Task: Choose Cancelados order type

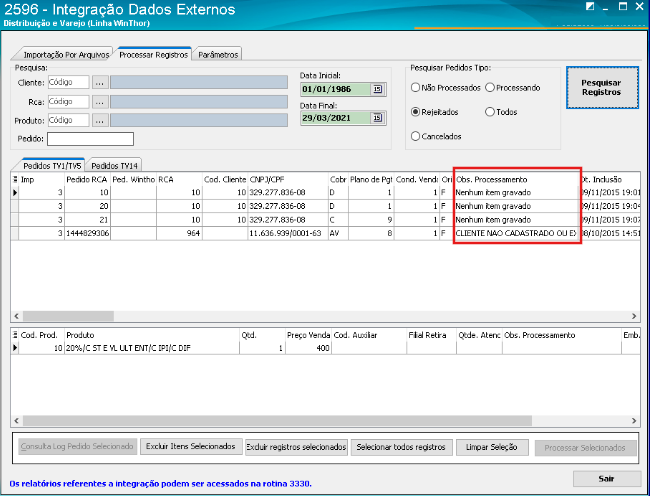Action: coord(415,136)
